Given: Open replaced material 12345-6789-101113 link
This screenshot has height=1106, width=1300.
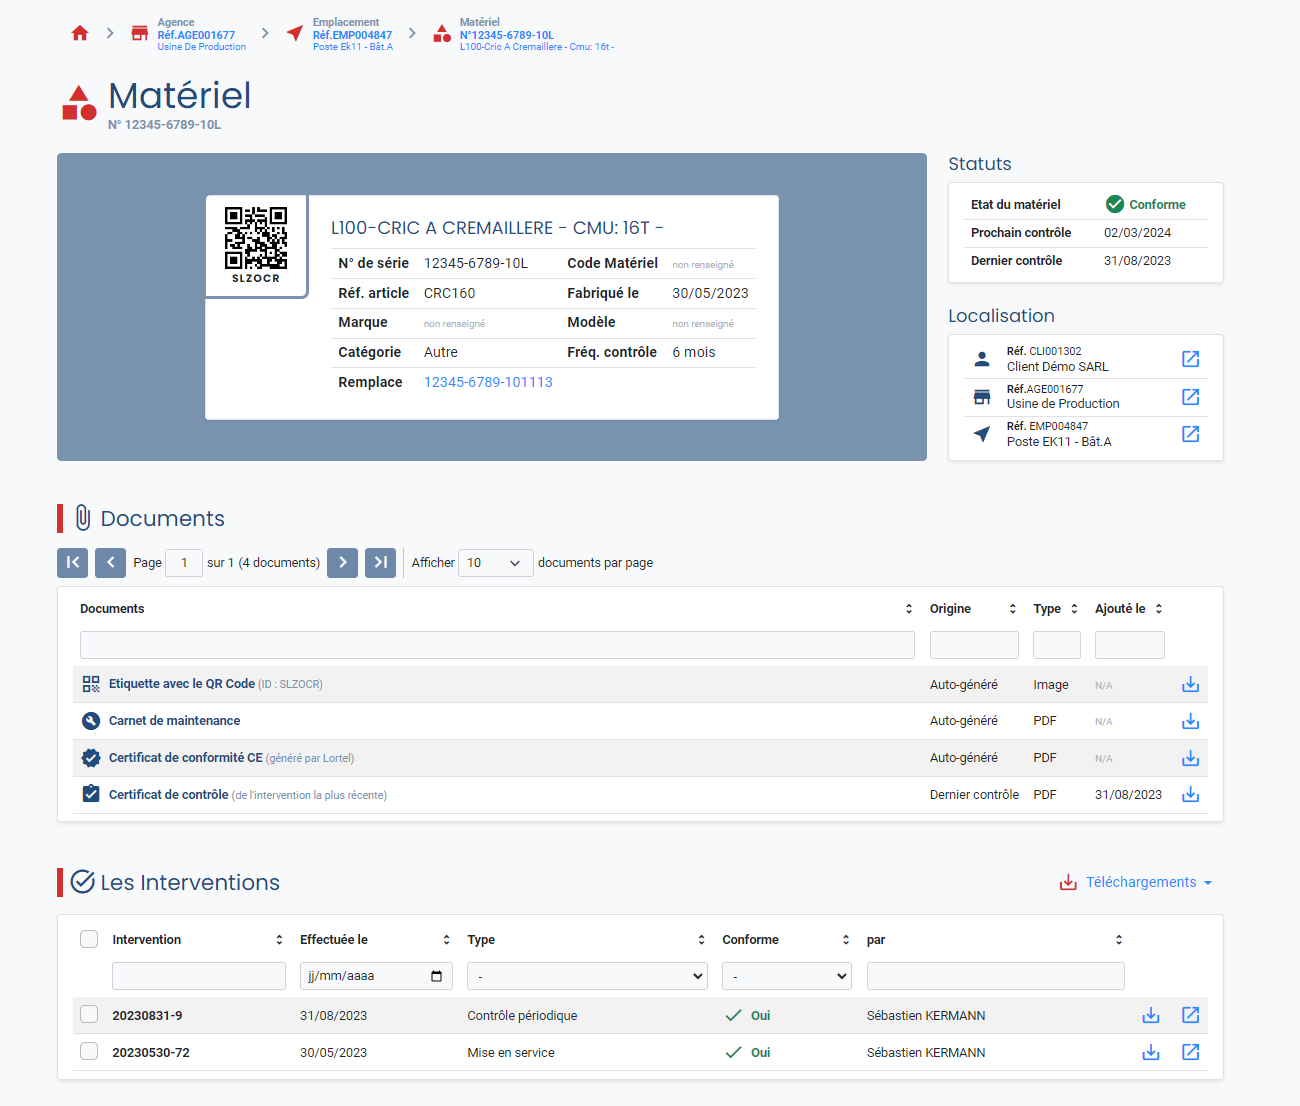Looking at the screenshot, I should click(x=488, y=382).
